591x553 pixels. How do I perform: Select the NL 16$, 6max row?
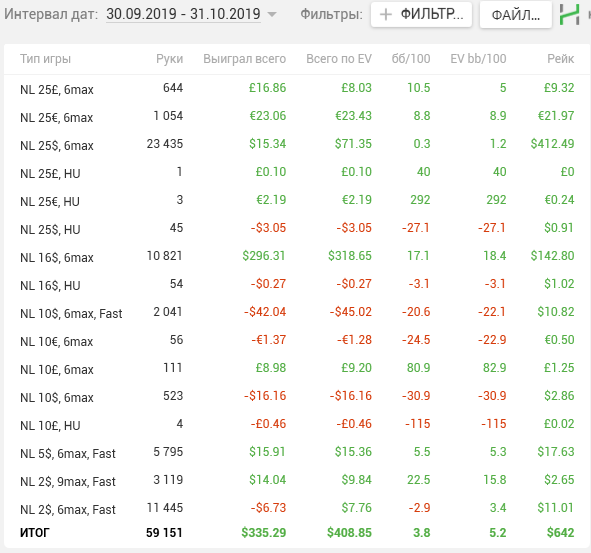tap(296, 256)
